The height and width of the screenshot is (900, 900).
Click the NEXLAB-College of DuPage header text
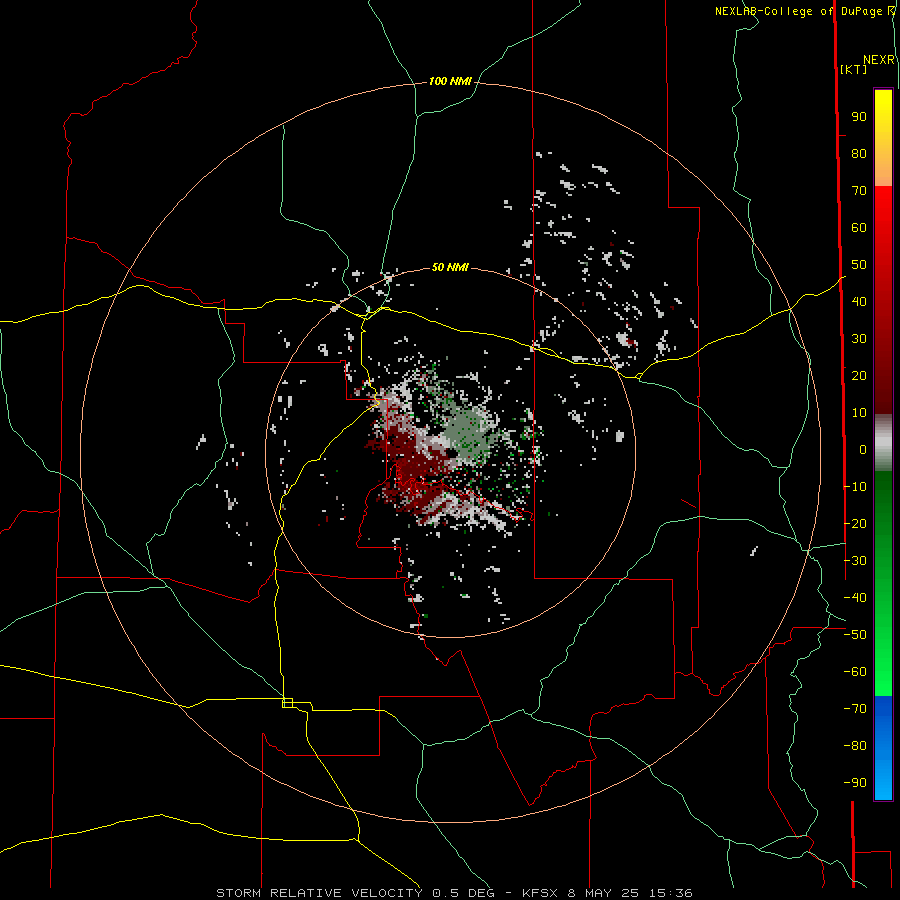click(x=804, y=11)
